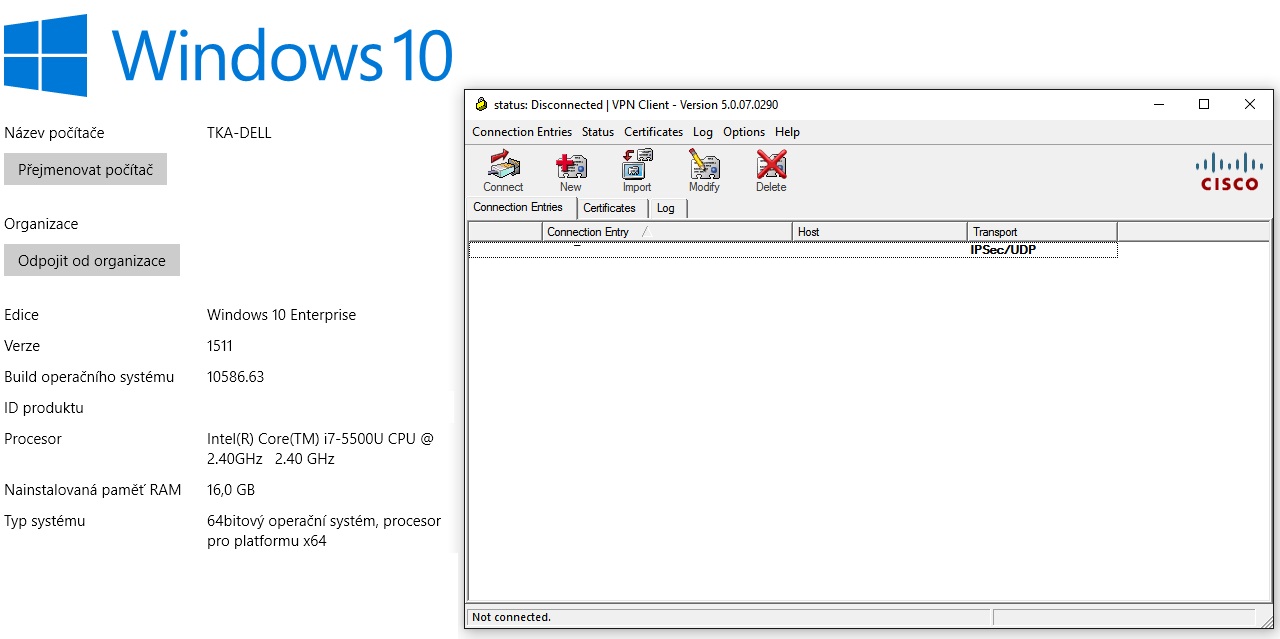The height and width of the screenshot is (639, 1280).
Task: Click the OS build value 10586.63
Action: click(236, 377)
